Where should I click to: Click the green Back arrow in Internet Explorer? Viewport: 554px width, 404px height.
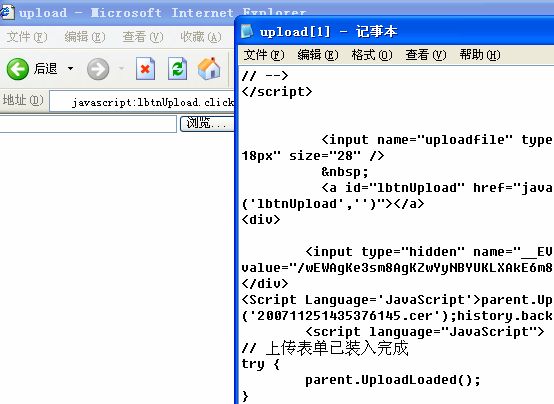click(x=17, y=69)
